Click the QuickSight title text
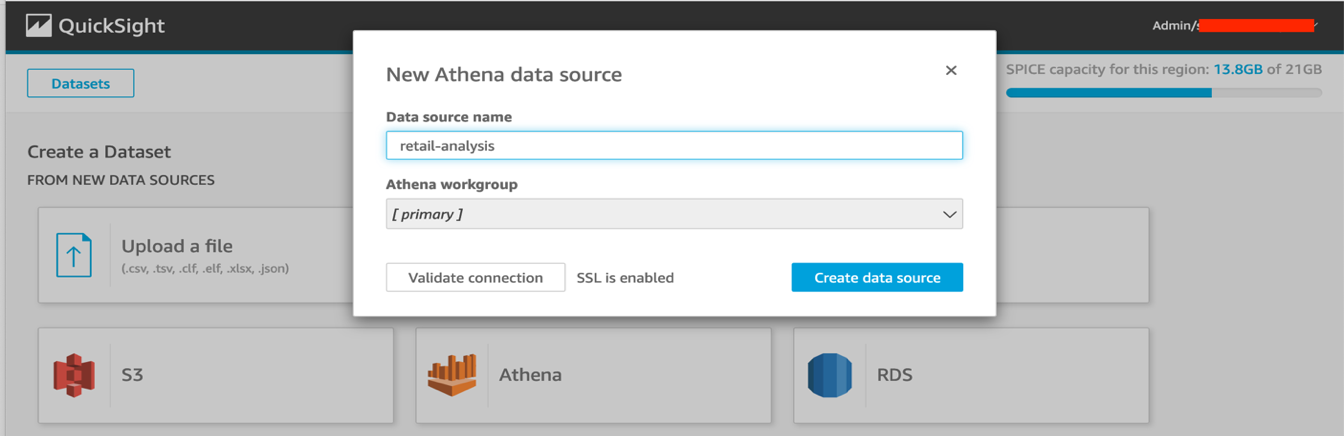The image size is (1344, 436). [112, 26]
